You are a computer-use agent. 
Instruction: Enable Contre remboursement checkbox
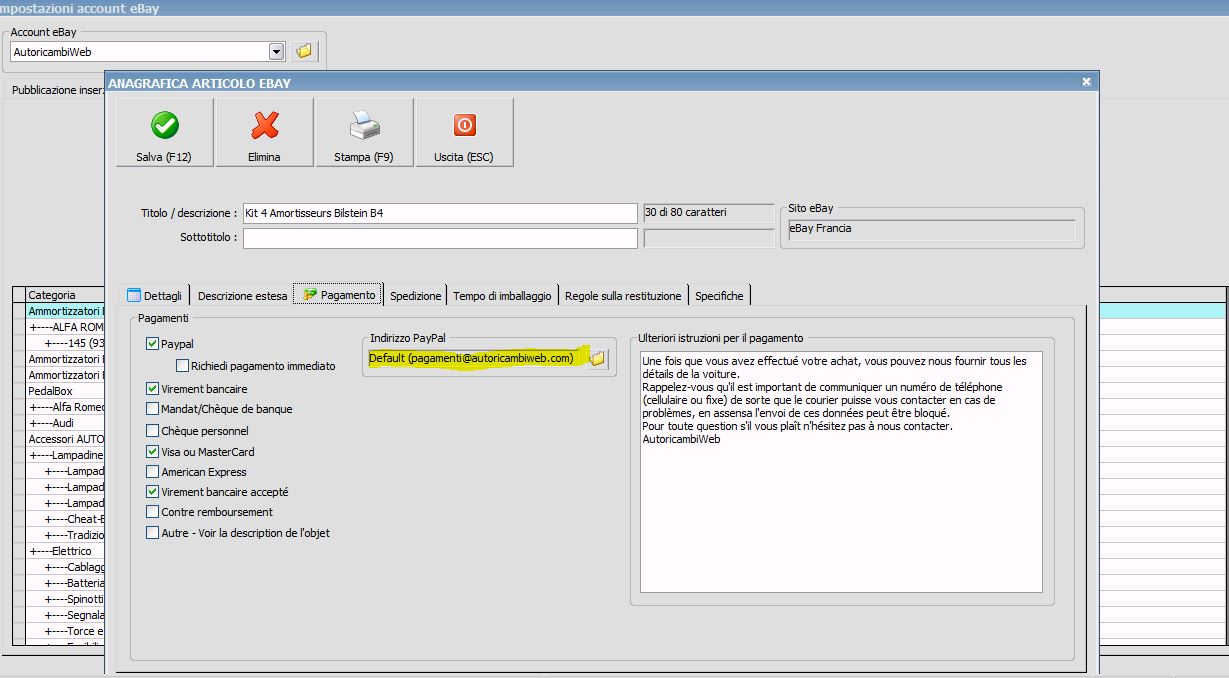[x=153, y=512]
